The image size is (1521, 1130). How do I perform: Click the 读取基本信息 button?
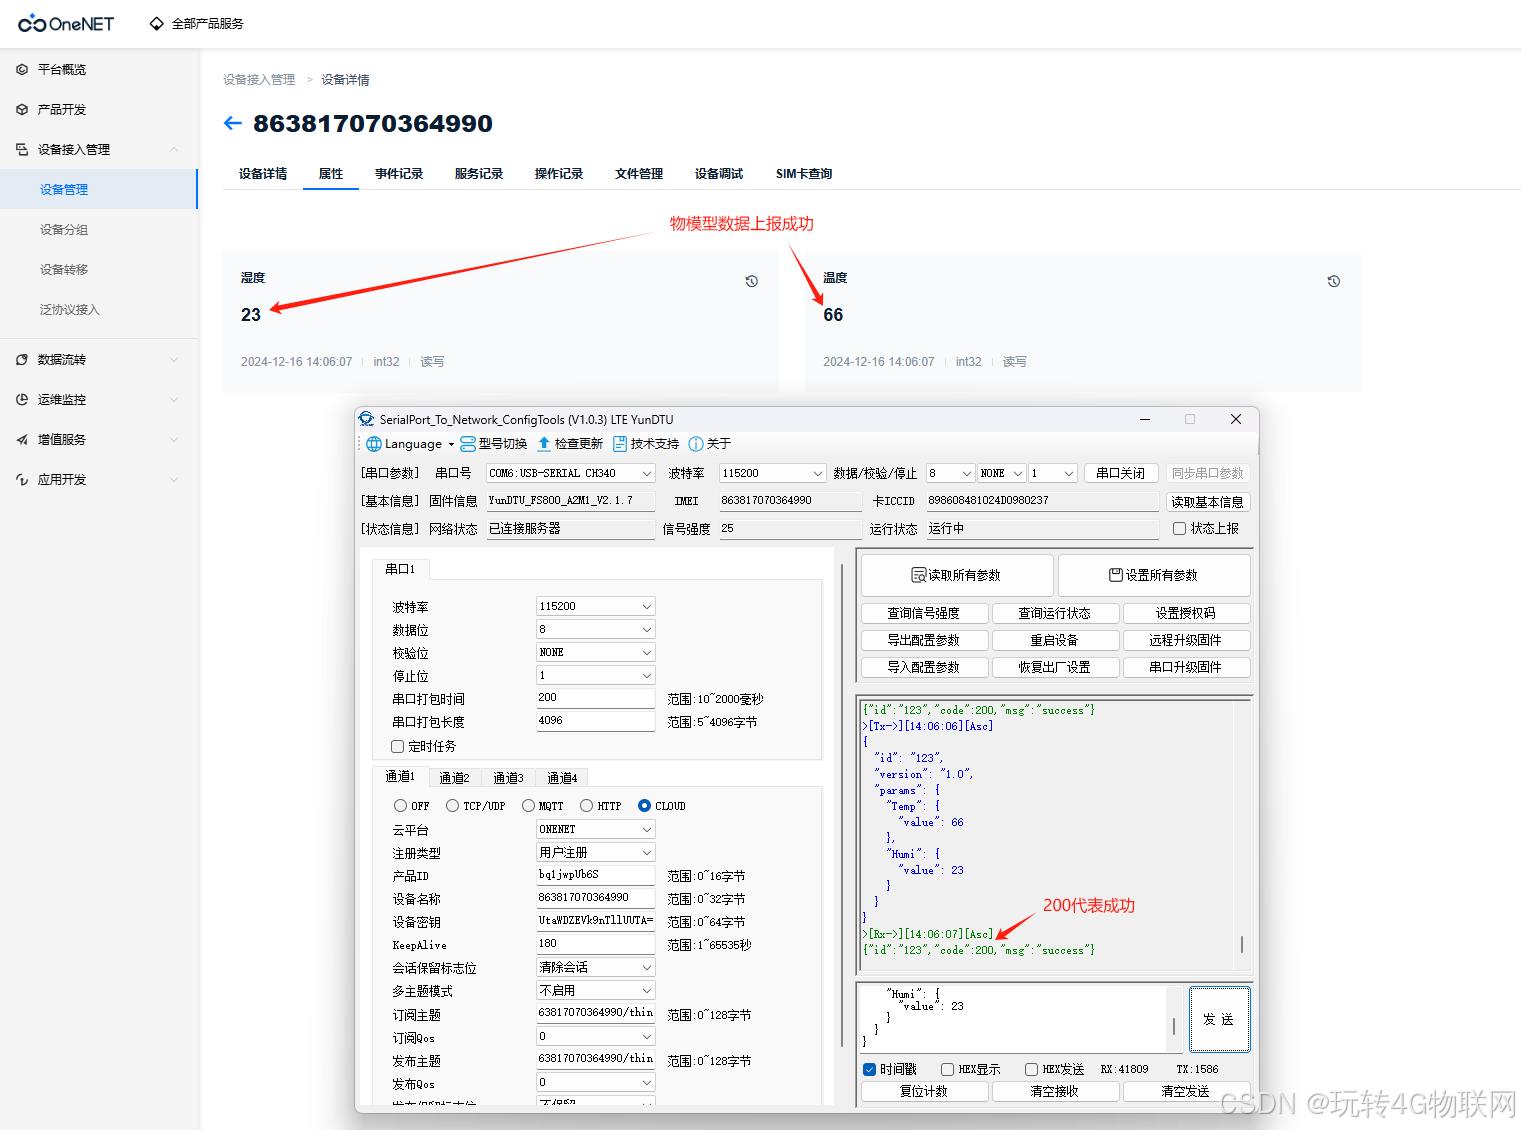pos(1207,502)
